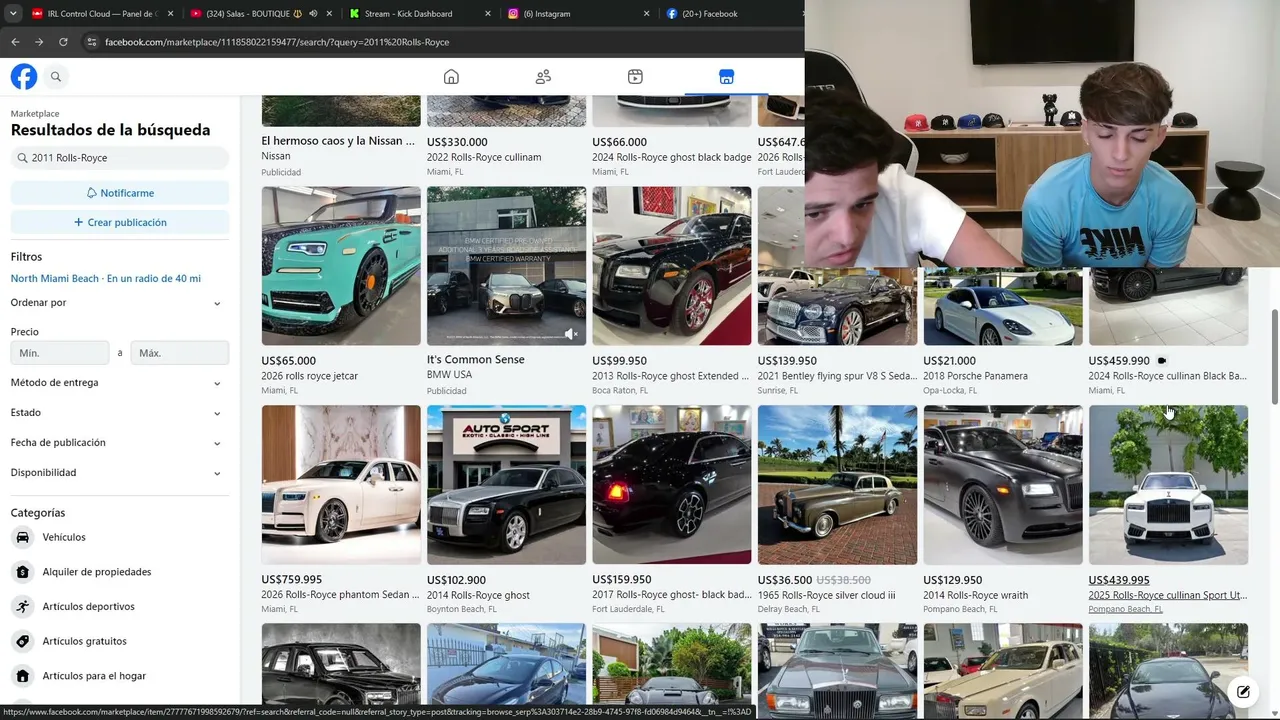The image size is (1280, 720).
Task: Click the 2024 Rolls-Royce ghost black badge title
Action: coord(672,157)
